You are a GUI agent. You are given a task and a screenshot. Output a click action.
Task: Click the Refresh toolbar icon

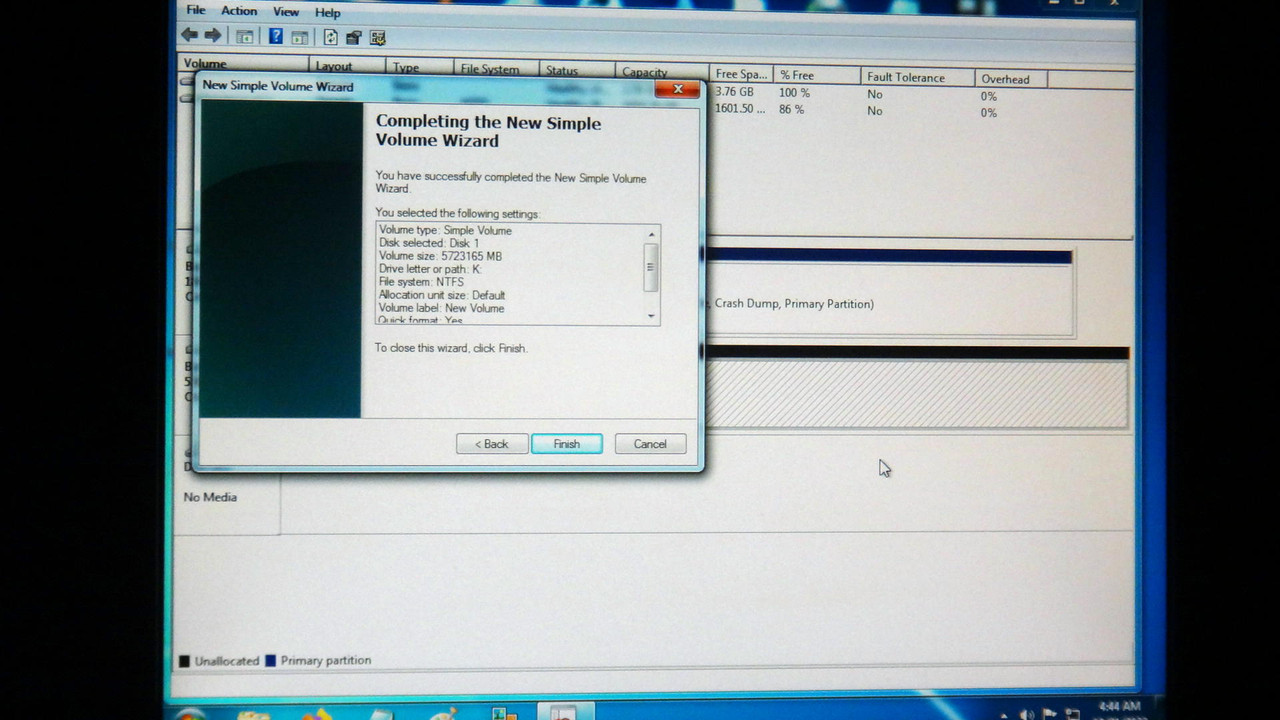click(330, 37)
